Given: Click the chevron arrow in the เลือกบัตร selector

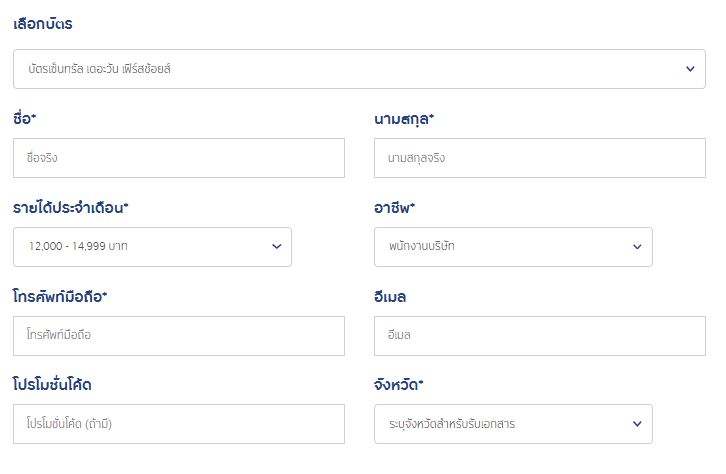Looking at the screenshot, I should pyautogui.click(x=690, y=68).
